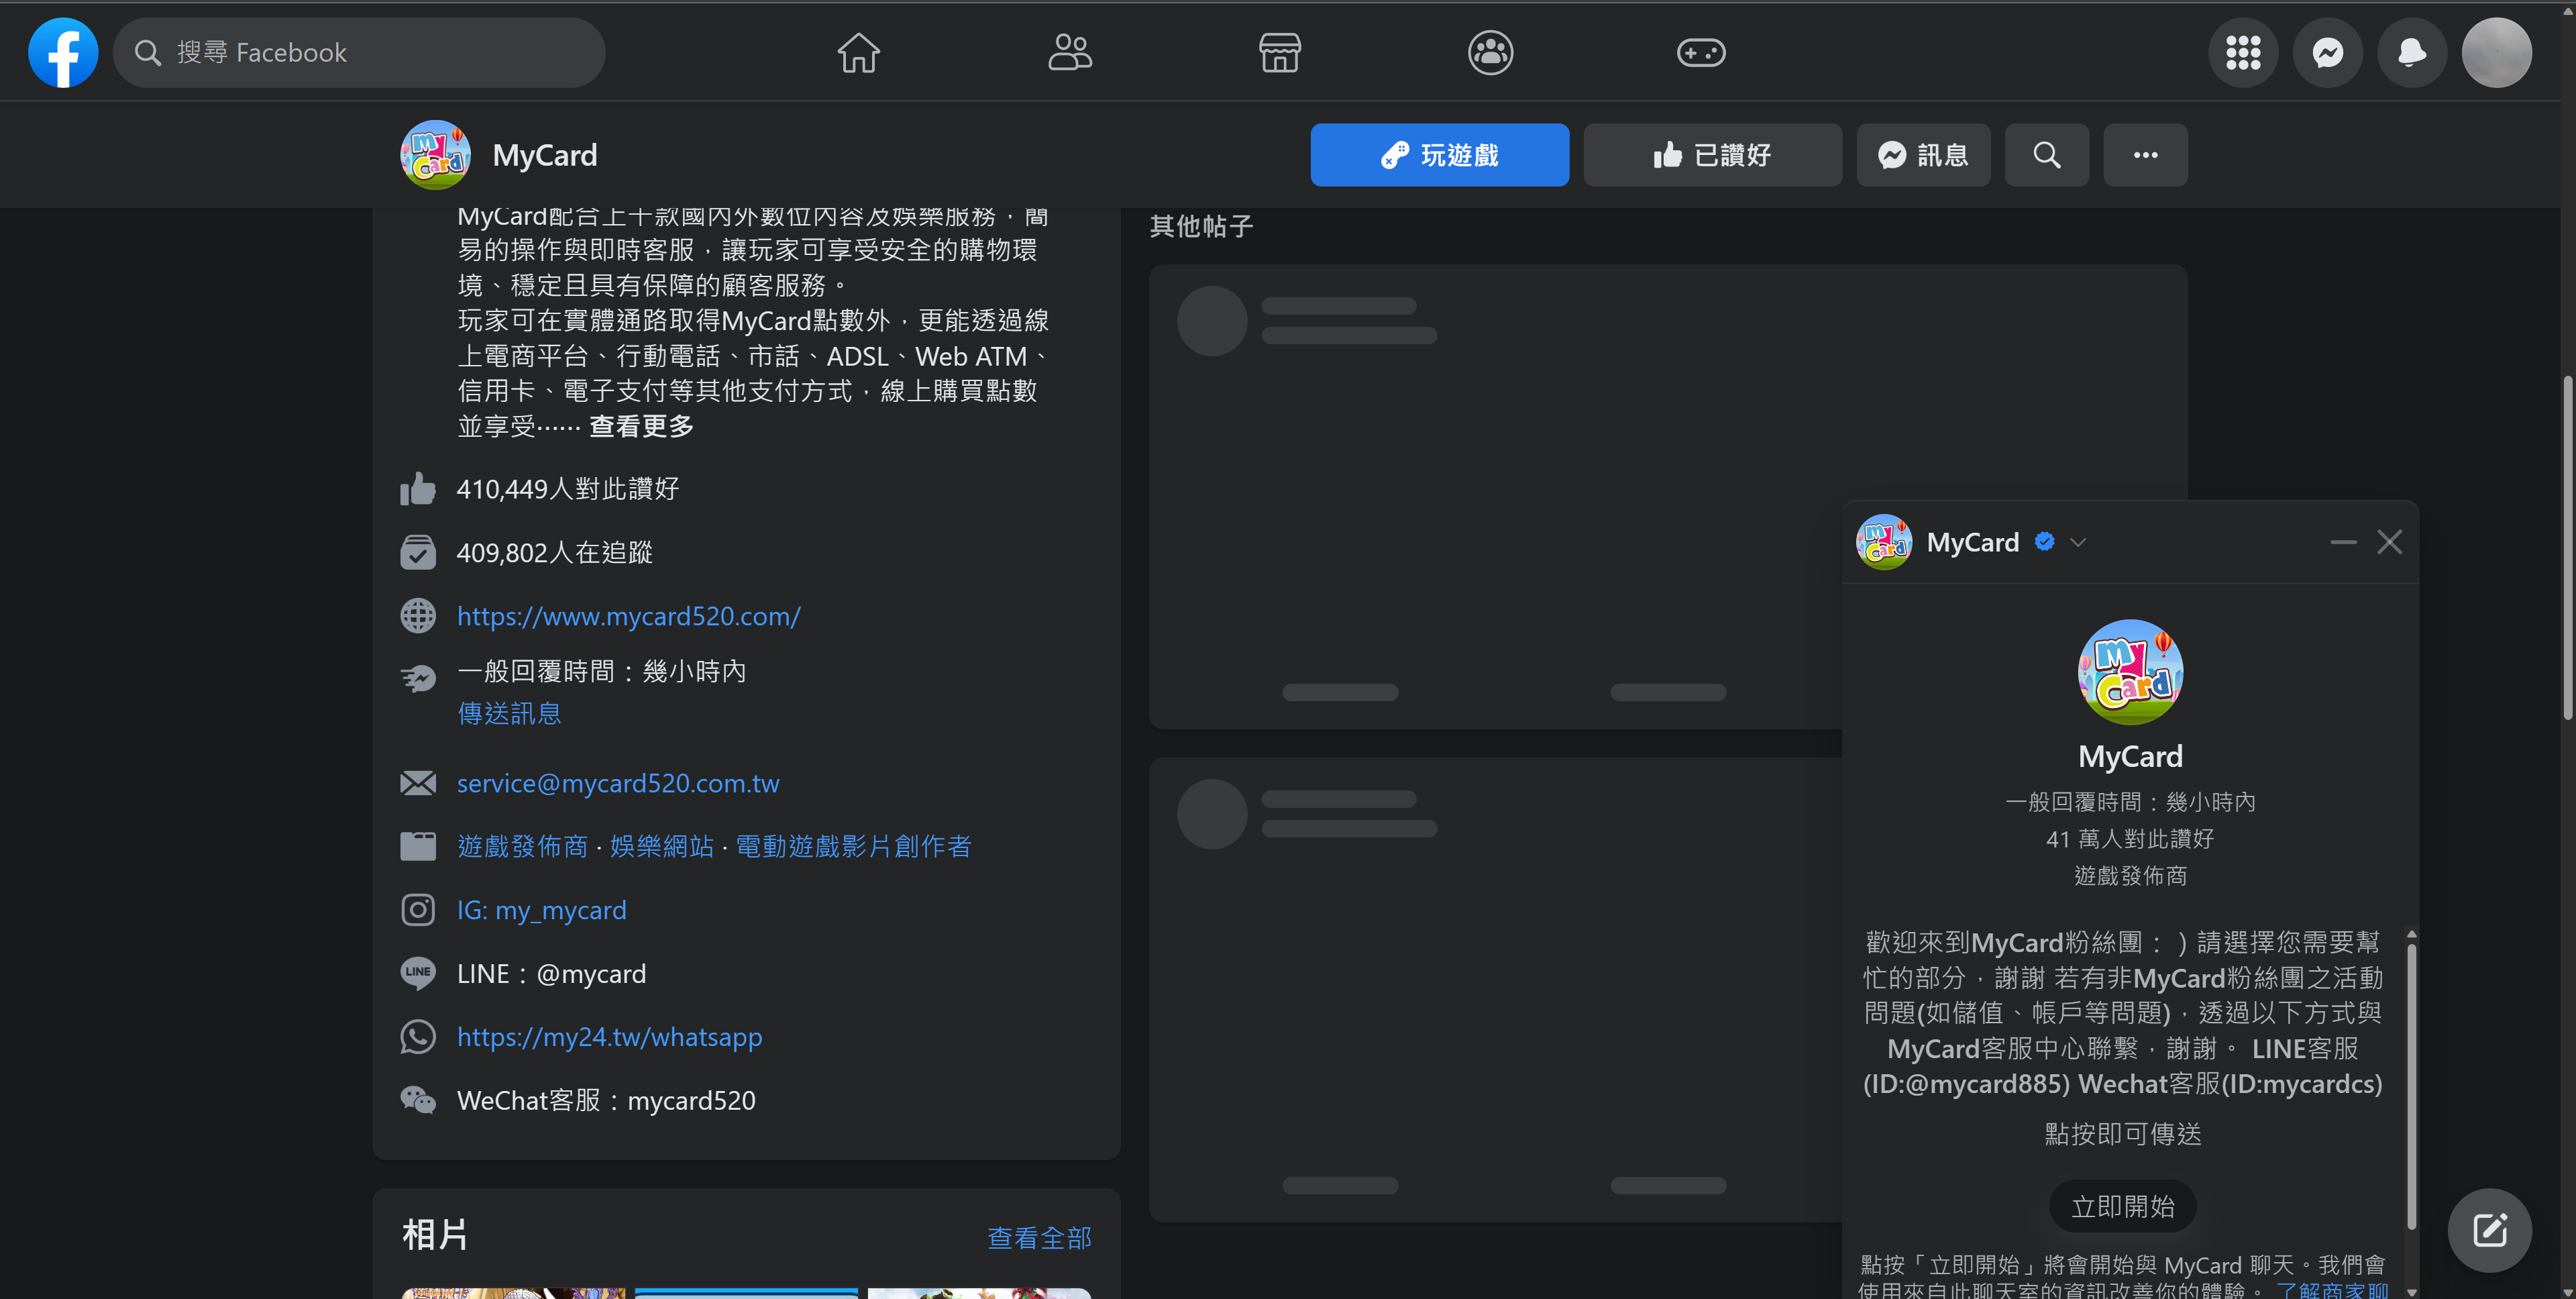Open the notifications bell
The width and height of the screenshot is (2576, 1299).
tap(2411, 52)
